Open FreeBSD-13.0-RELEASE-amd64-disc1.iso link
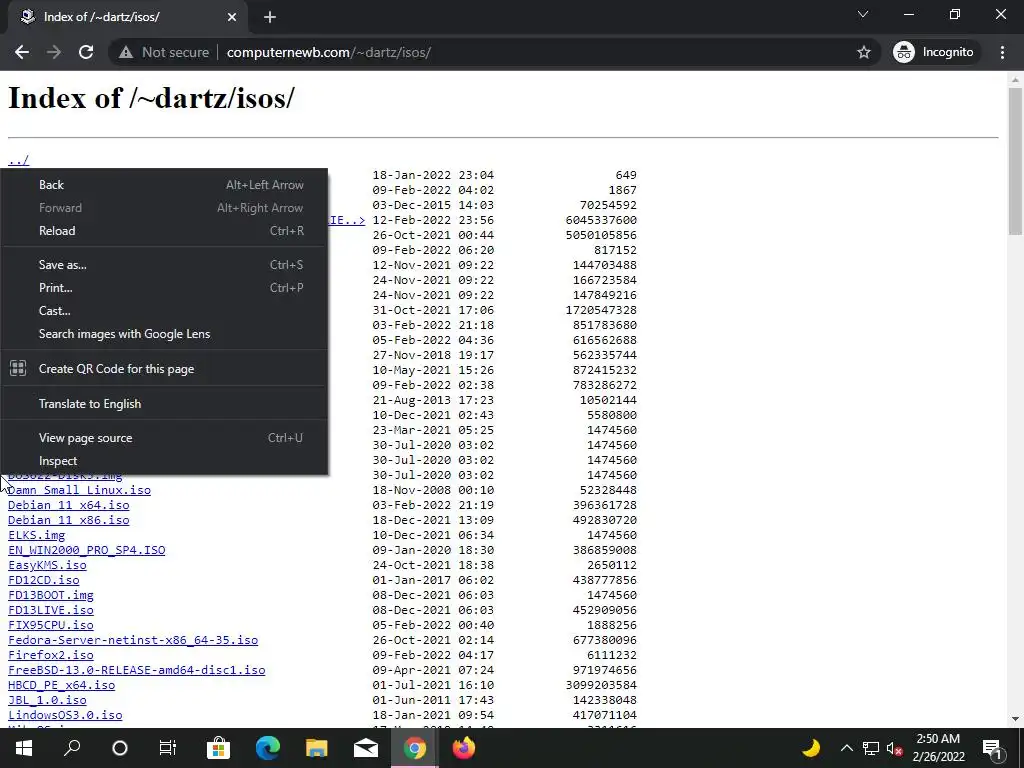 coord(136,670)
